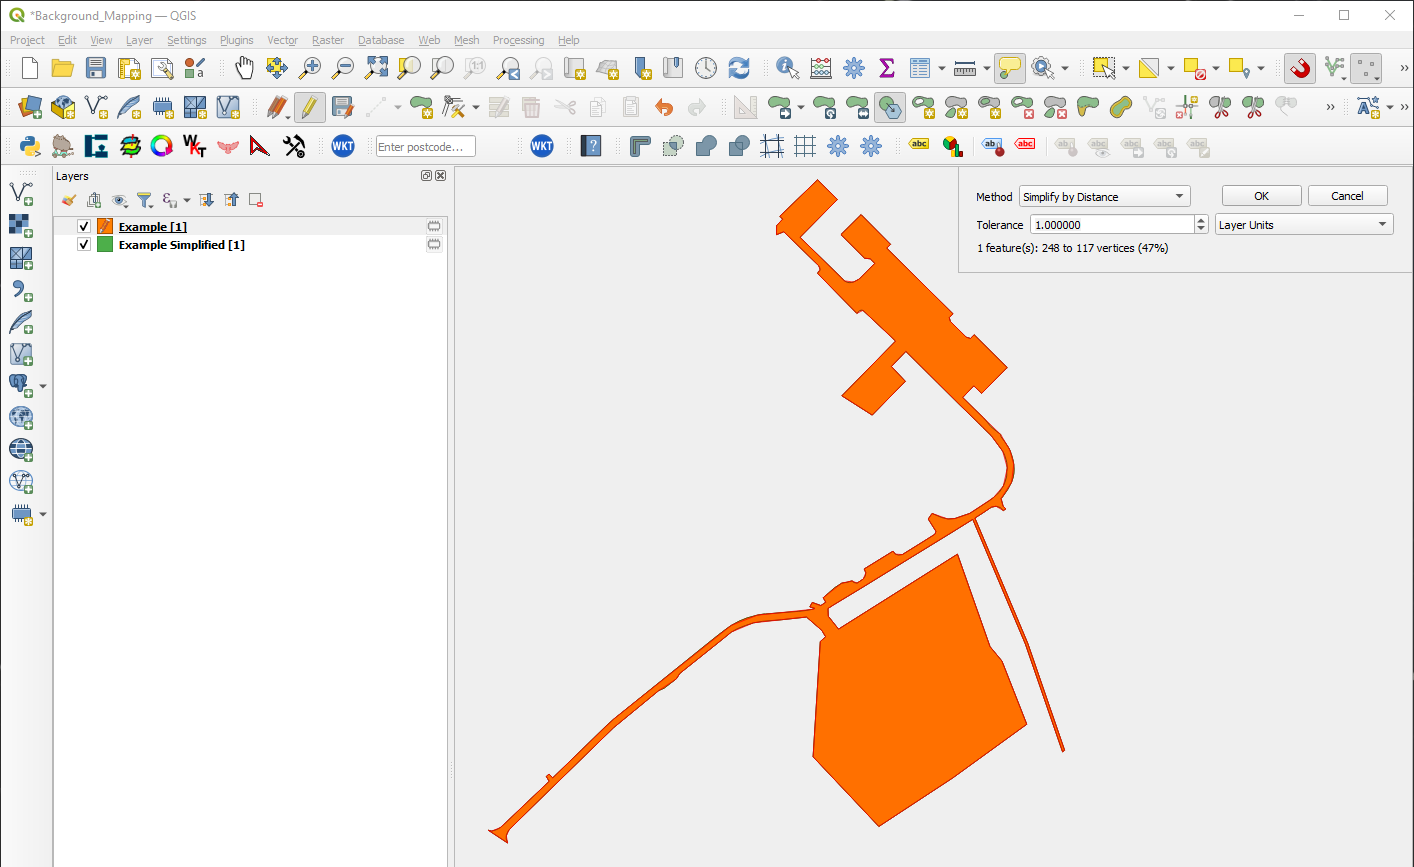Screen dimensions: 1414x867
Task: Click the Enter postcode search field
Action: pos(425,146)
